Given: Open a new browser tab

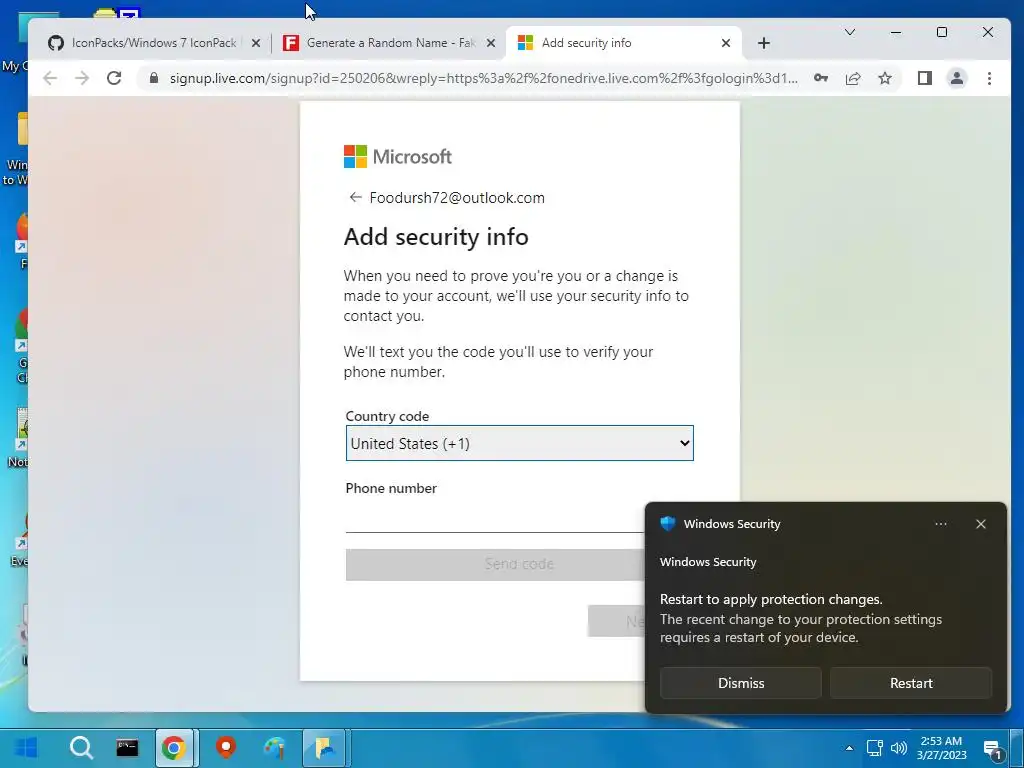Looking at the screenshot, I should (x=763, y=43).
